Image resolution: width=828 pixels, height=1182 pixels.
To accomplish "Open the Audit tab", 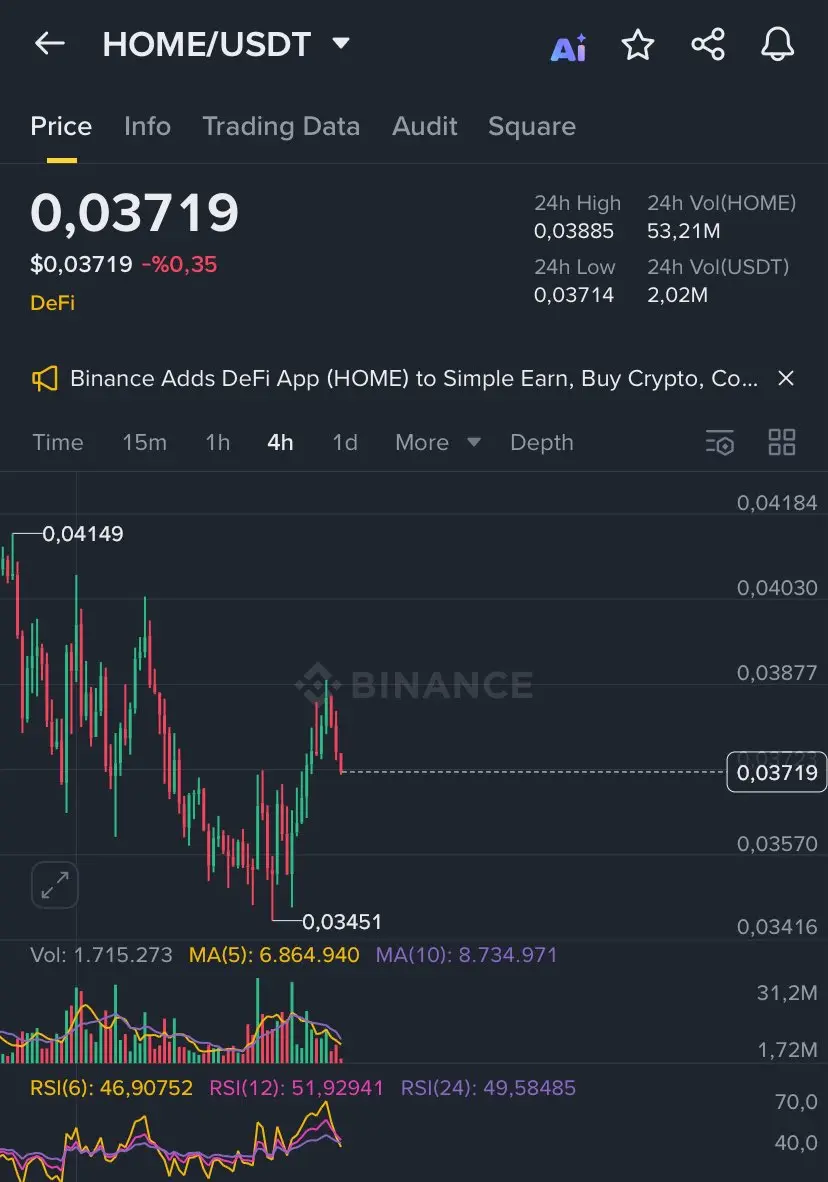I will coord(425,126).
